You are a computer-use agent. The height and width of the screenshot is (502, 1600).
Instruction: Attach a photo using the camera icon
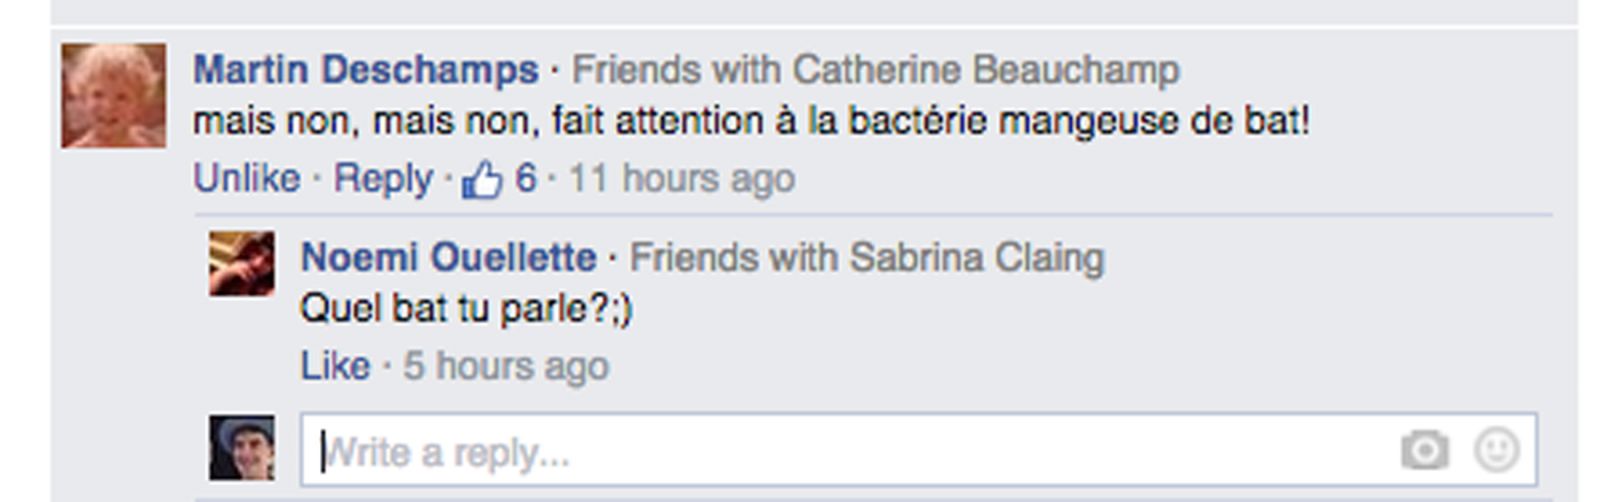(x=1424, y=450)
